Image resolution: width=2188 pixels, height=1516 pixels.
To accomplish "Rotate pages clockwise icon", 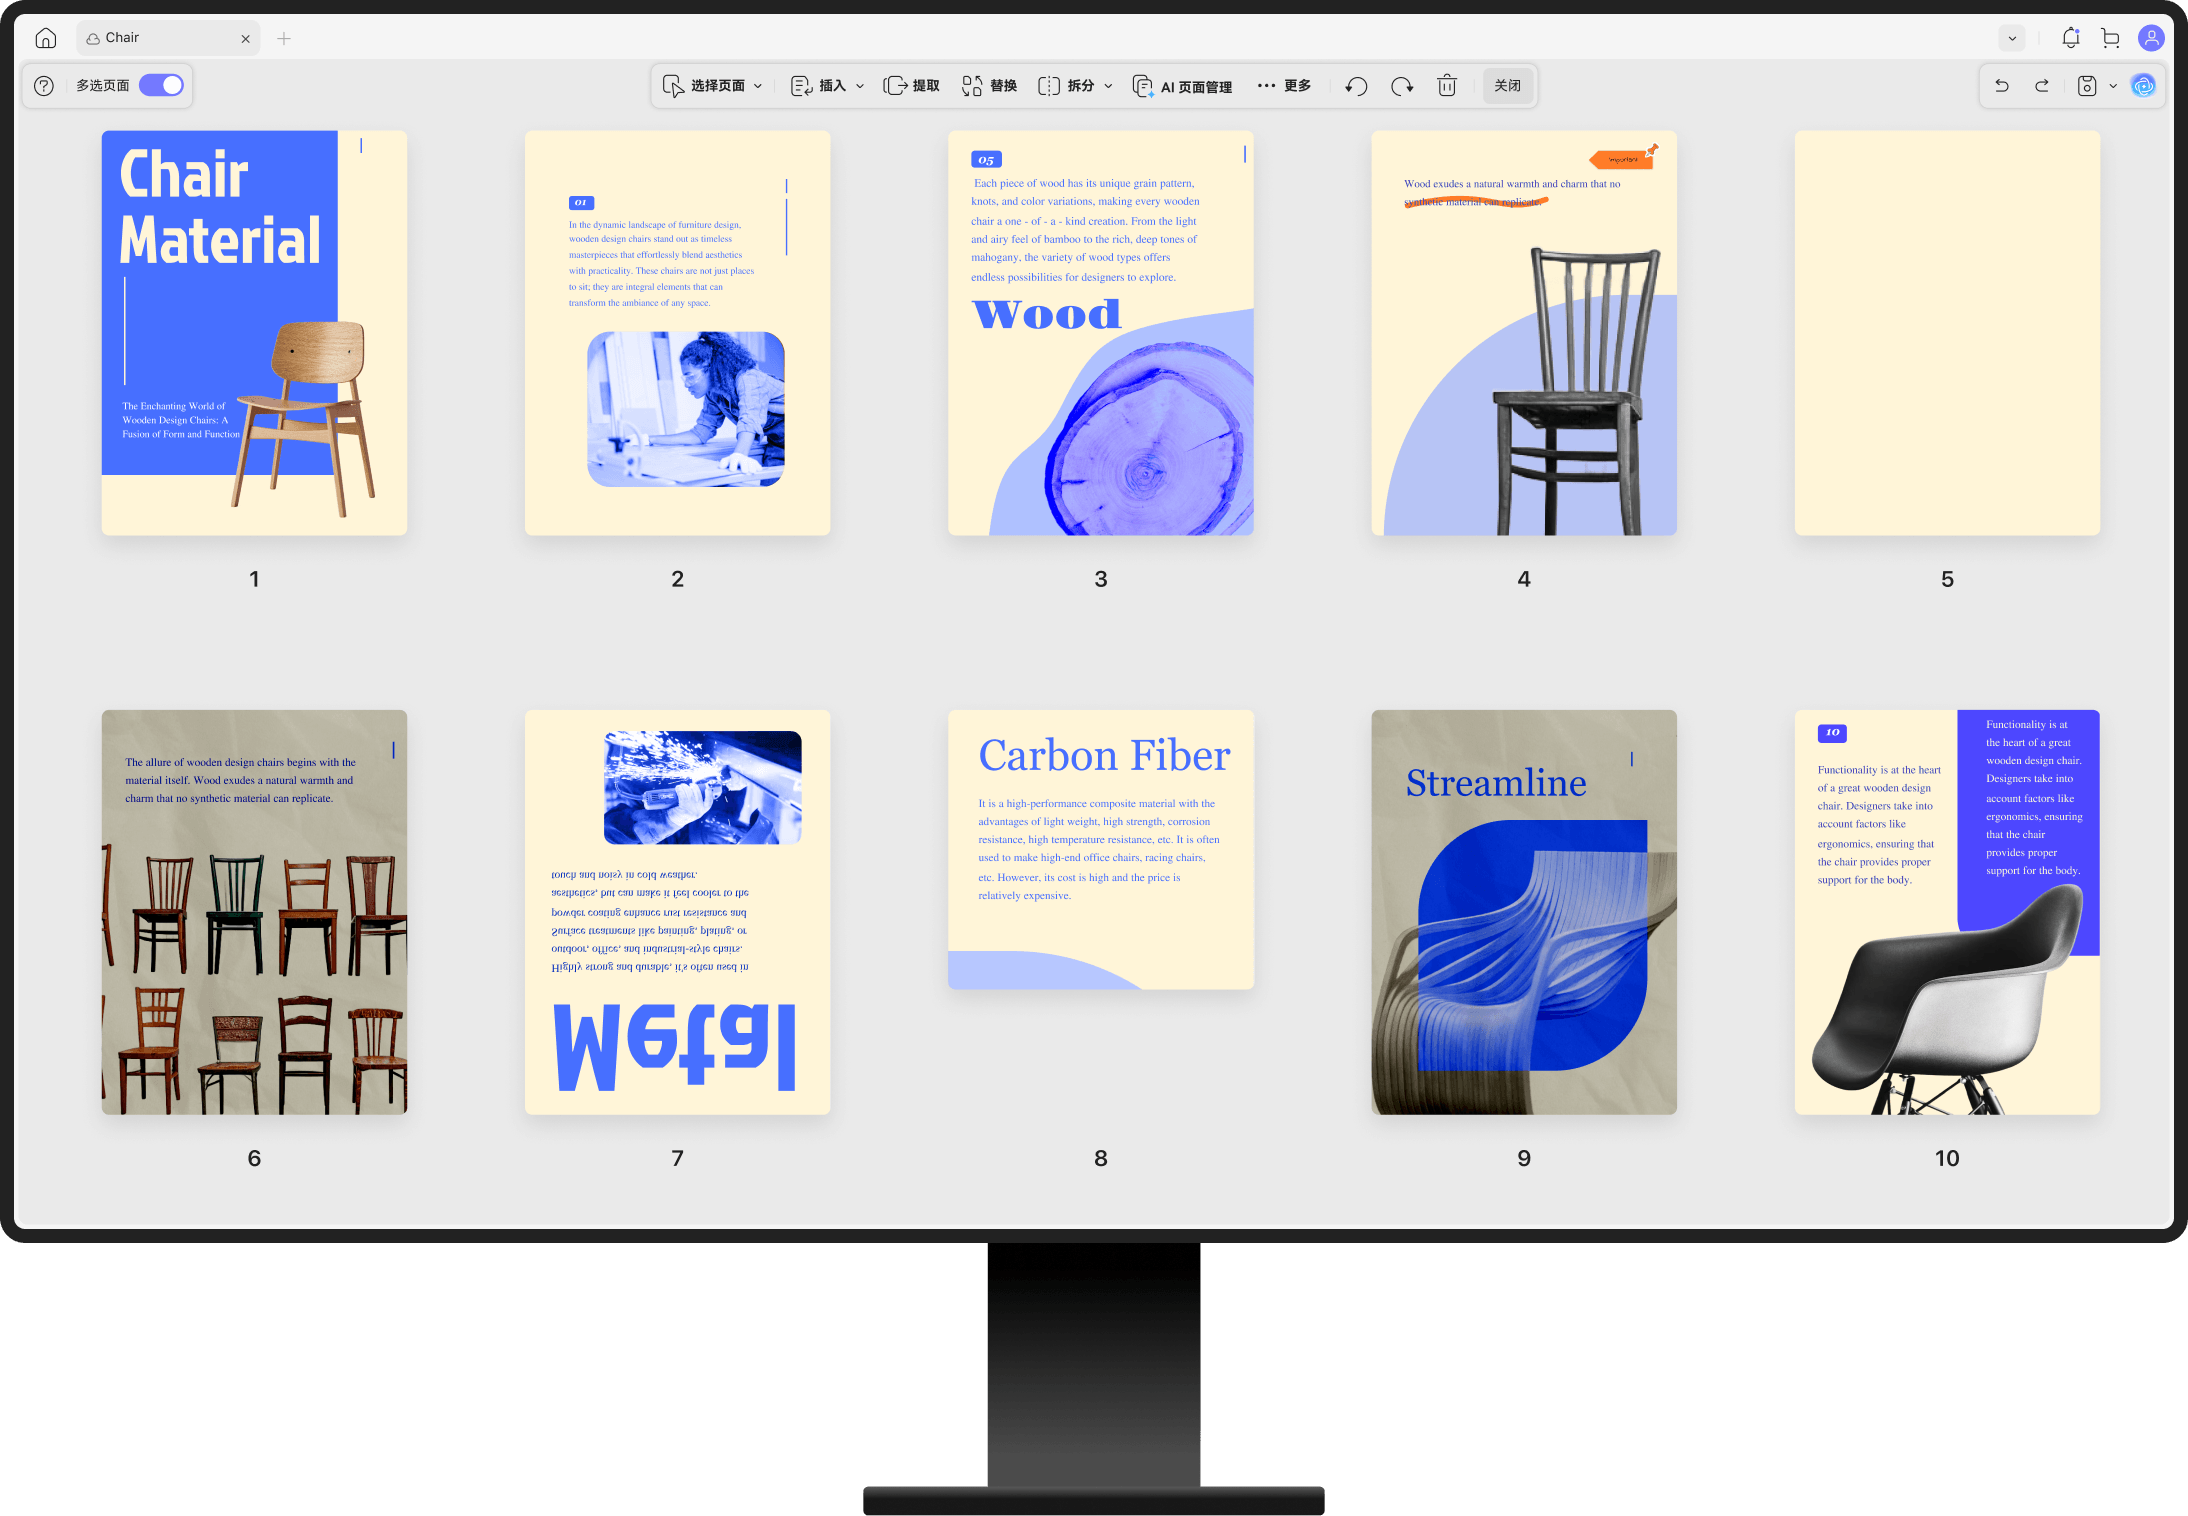I will 1402,86.
